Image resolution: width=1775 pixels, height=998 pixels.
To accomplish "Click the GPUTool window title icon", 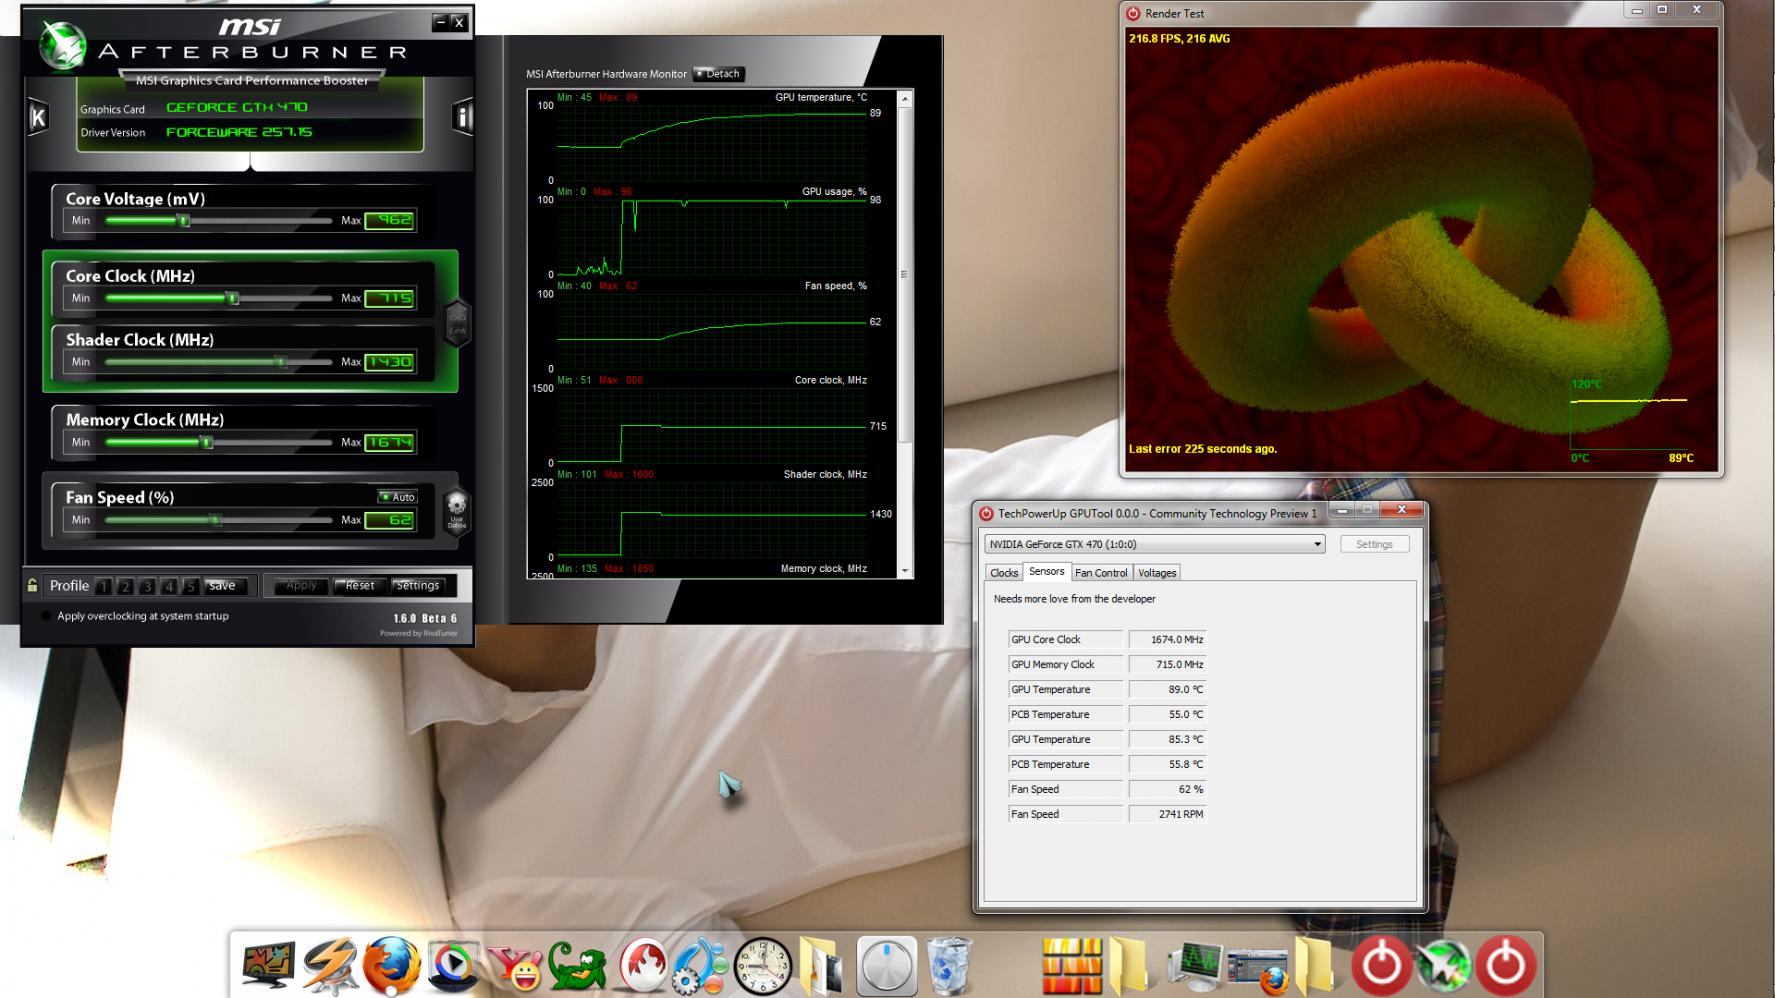I will tap(986, 513).
